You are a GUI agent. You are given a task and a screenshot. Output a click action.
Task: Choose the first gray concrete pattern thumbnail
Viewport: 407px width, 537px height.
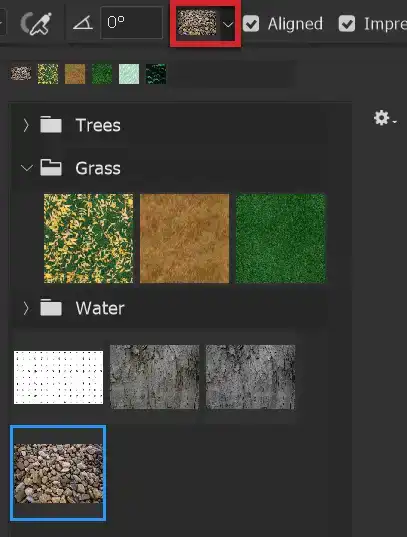154,377
